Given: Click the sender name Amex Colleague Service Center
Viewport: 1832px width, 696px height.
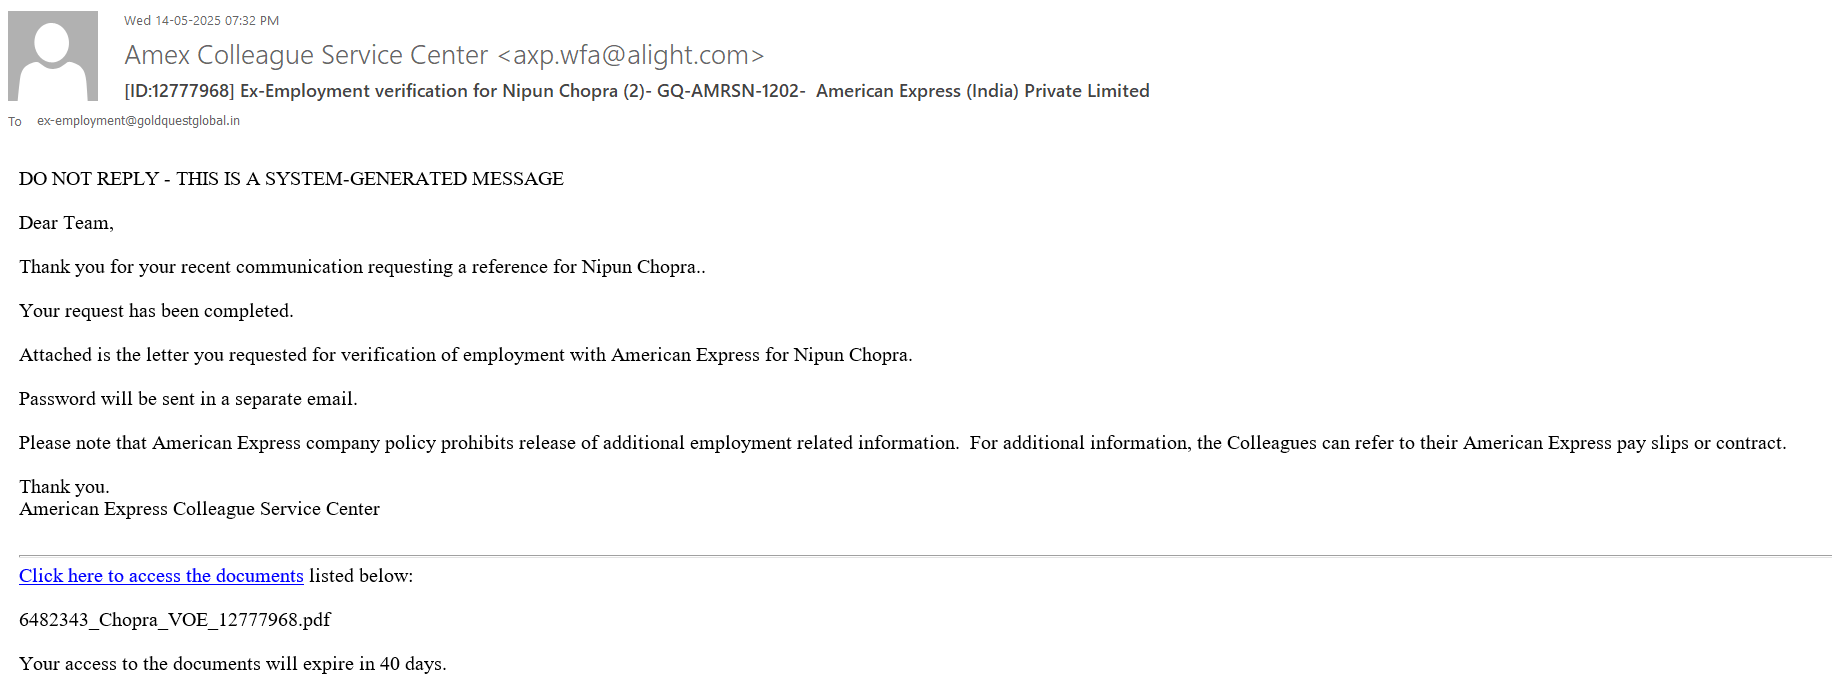Looking at the screenshot, I should point(306,55).
